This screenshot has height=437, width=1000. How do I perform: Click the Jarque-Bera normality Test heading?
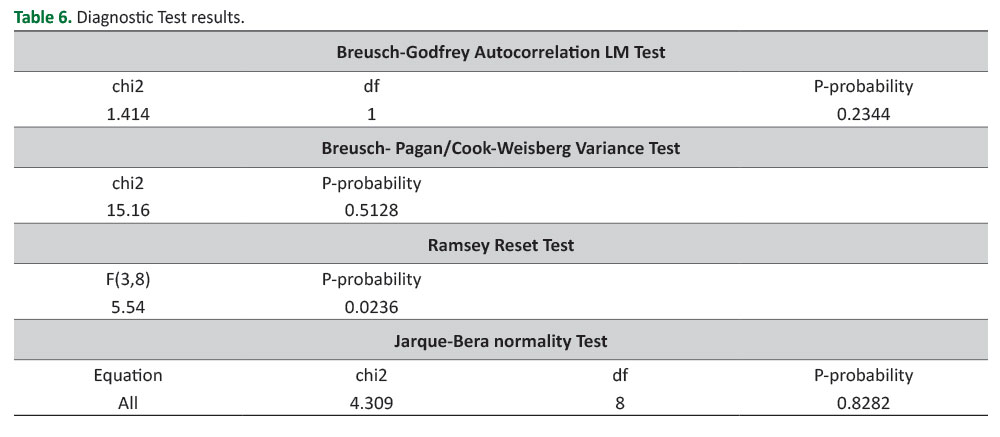click(x=501, y=341)
